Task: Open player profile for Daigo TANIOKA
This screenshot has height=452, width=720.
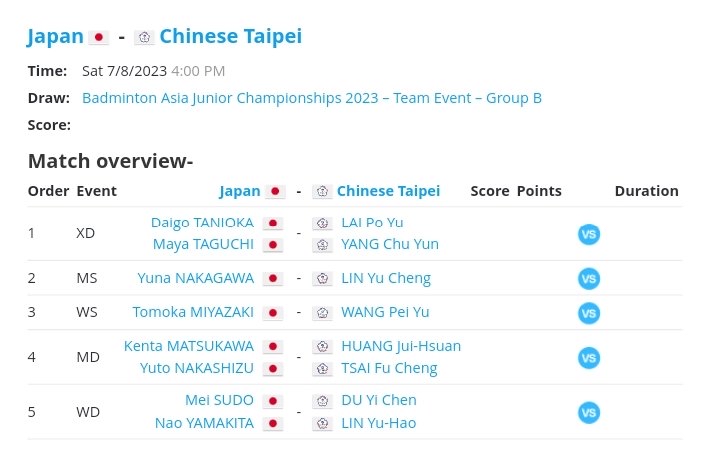Action: click(x=202, y=223)
